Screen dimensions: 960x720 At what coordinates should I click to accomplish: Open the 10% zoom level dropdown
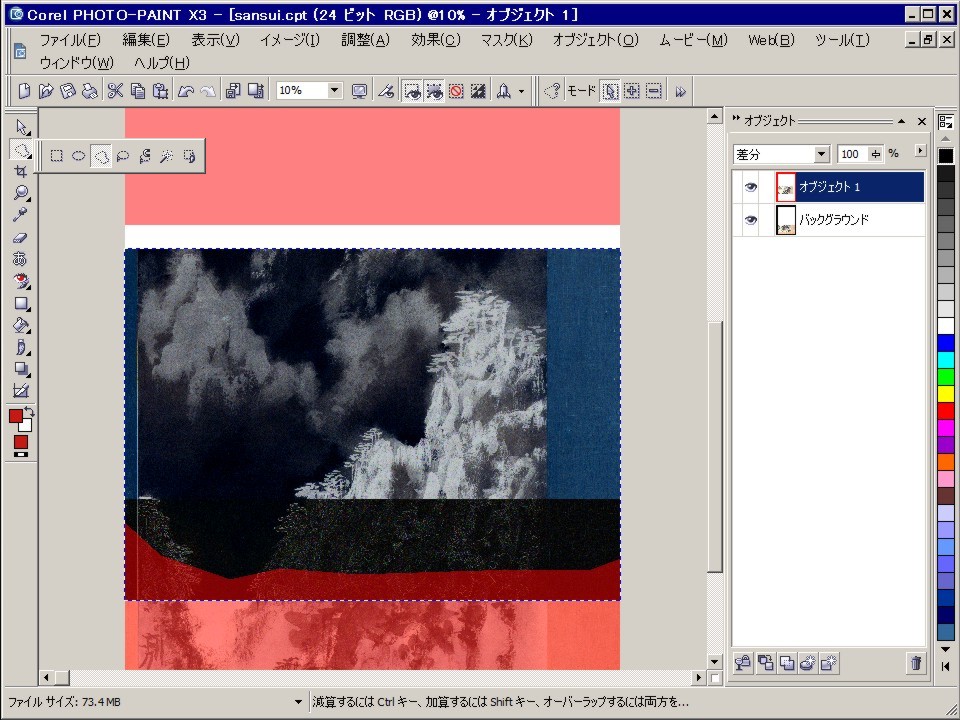[x=334, y=91]
